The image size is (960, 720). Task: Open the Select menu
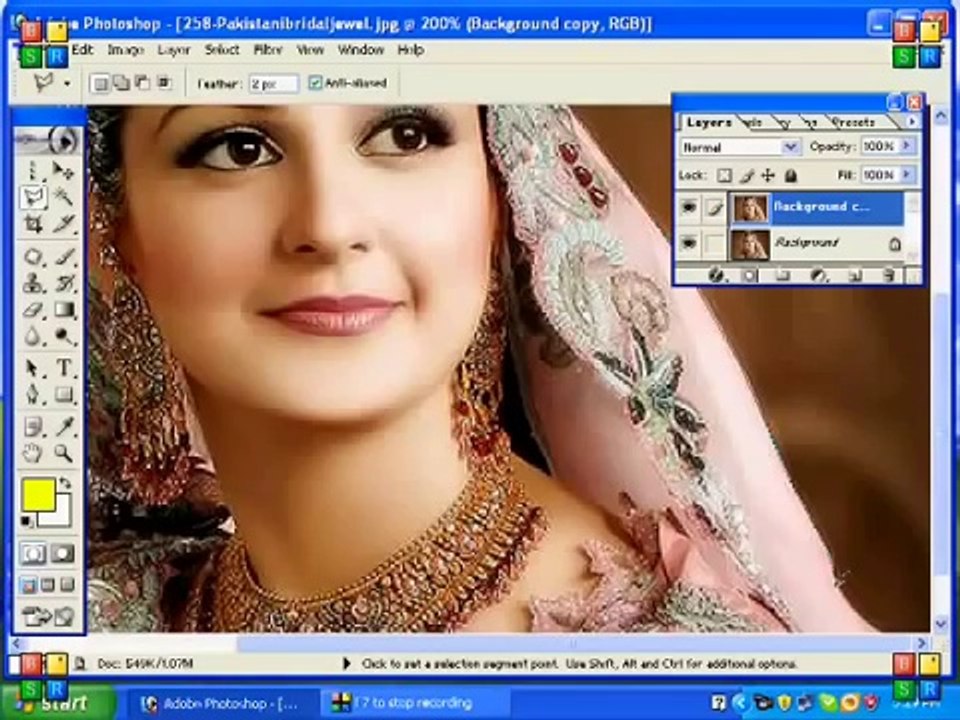(x=222, y=50)
